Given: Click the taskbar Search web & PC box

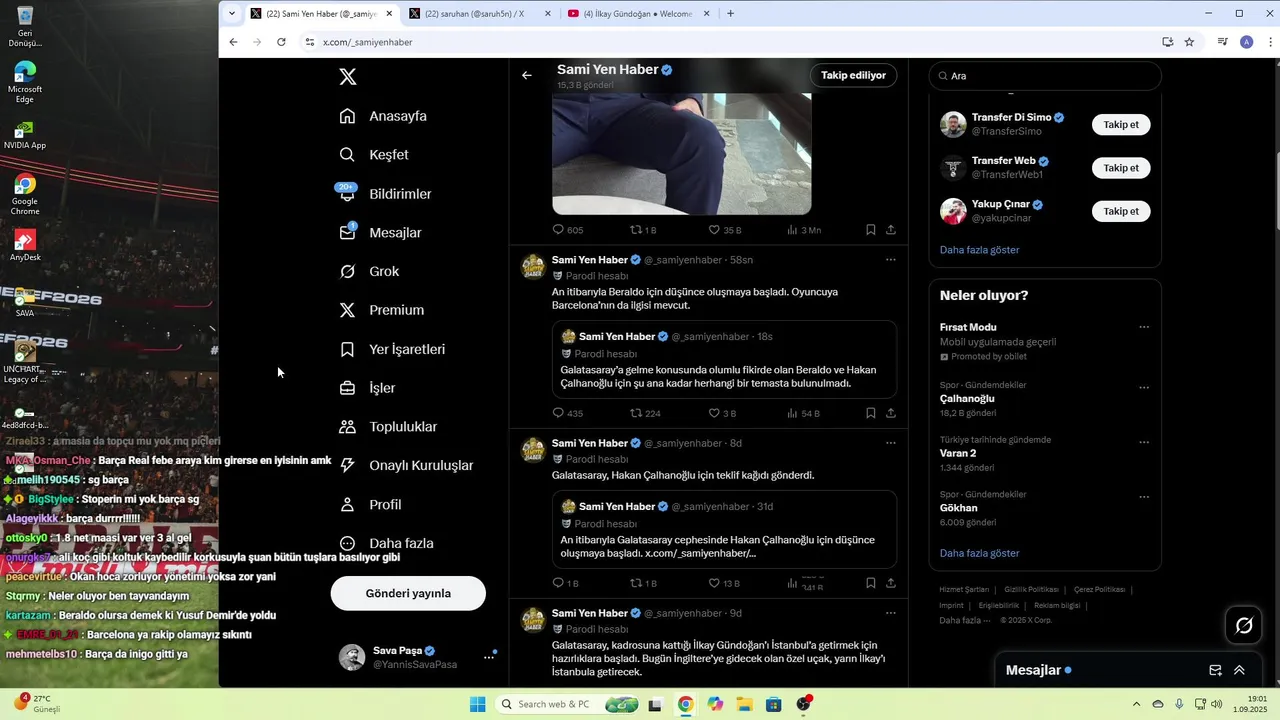Looking at the screenshot, I should pyautogui.click(x=567, y=704).
